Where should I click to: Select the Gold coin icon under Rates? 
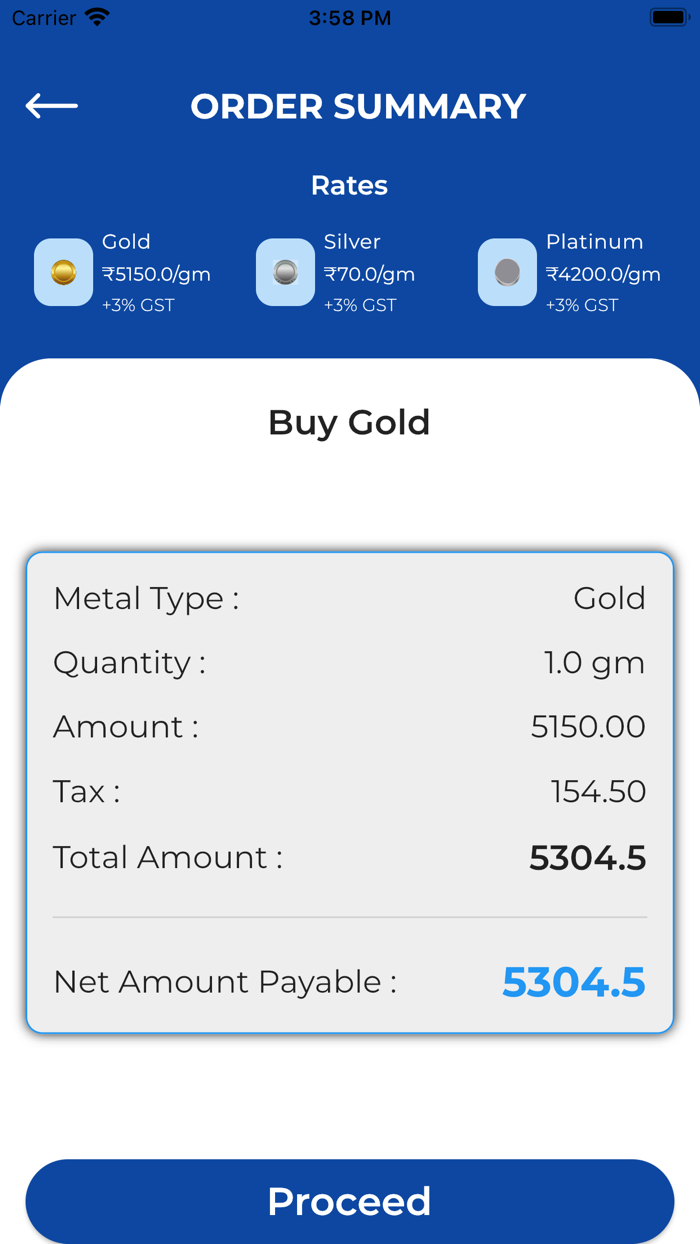tap(62, 272)
